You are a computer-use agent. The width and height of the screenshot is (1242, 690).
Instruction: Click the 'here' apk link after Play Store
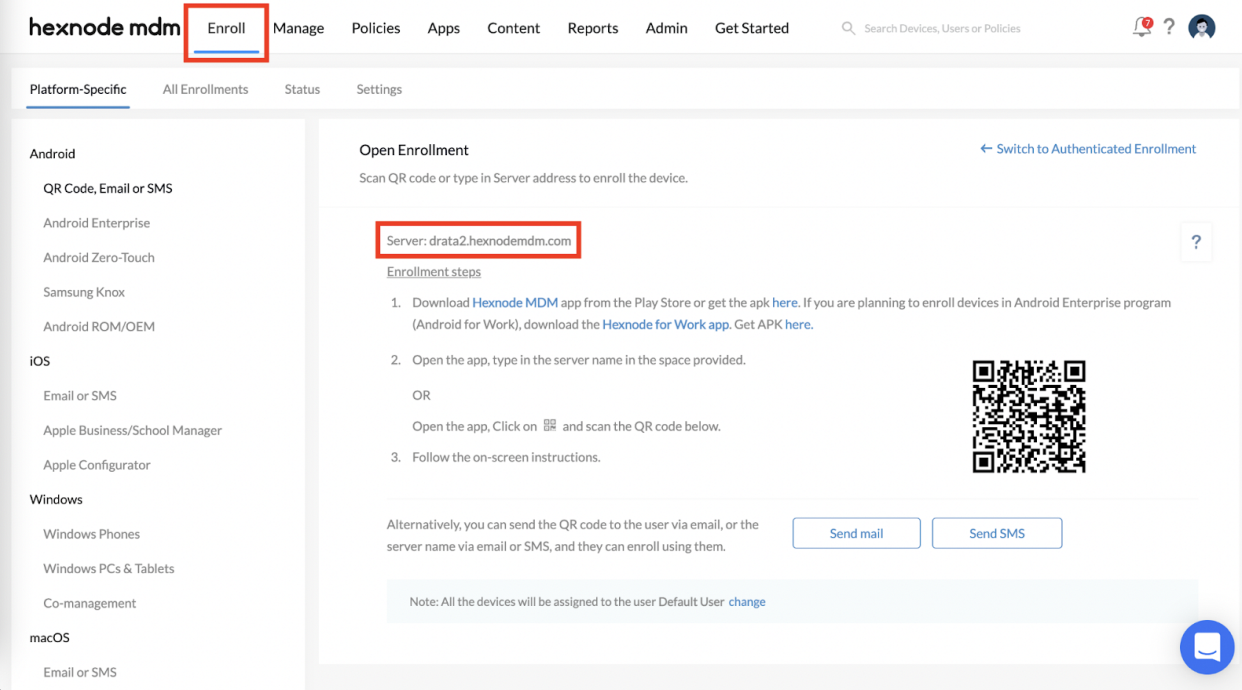[785, 302]
